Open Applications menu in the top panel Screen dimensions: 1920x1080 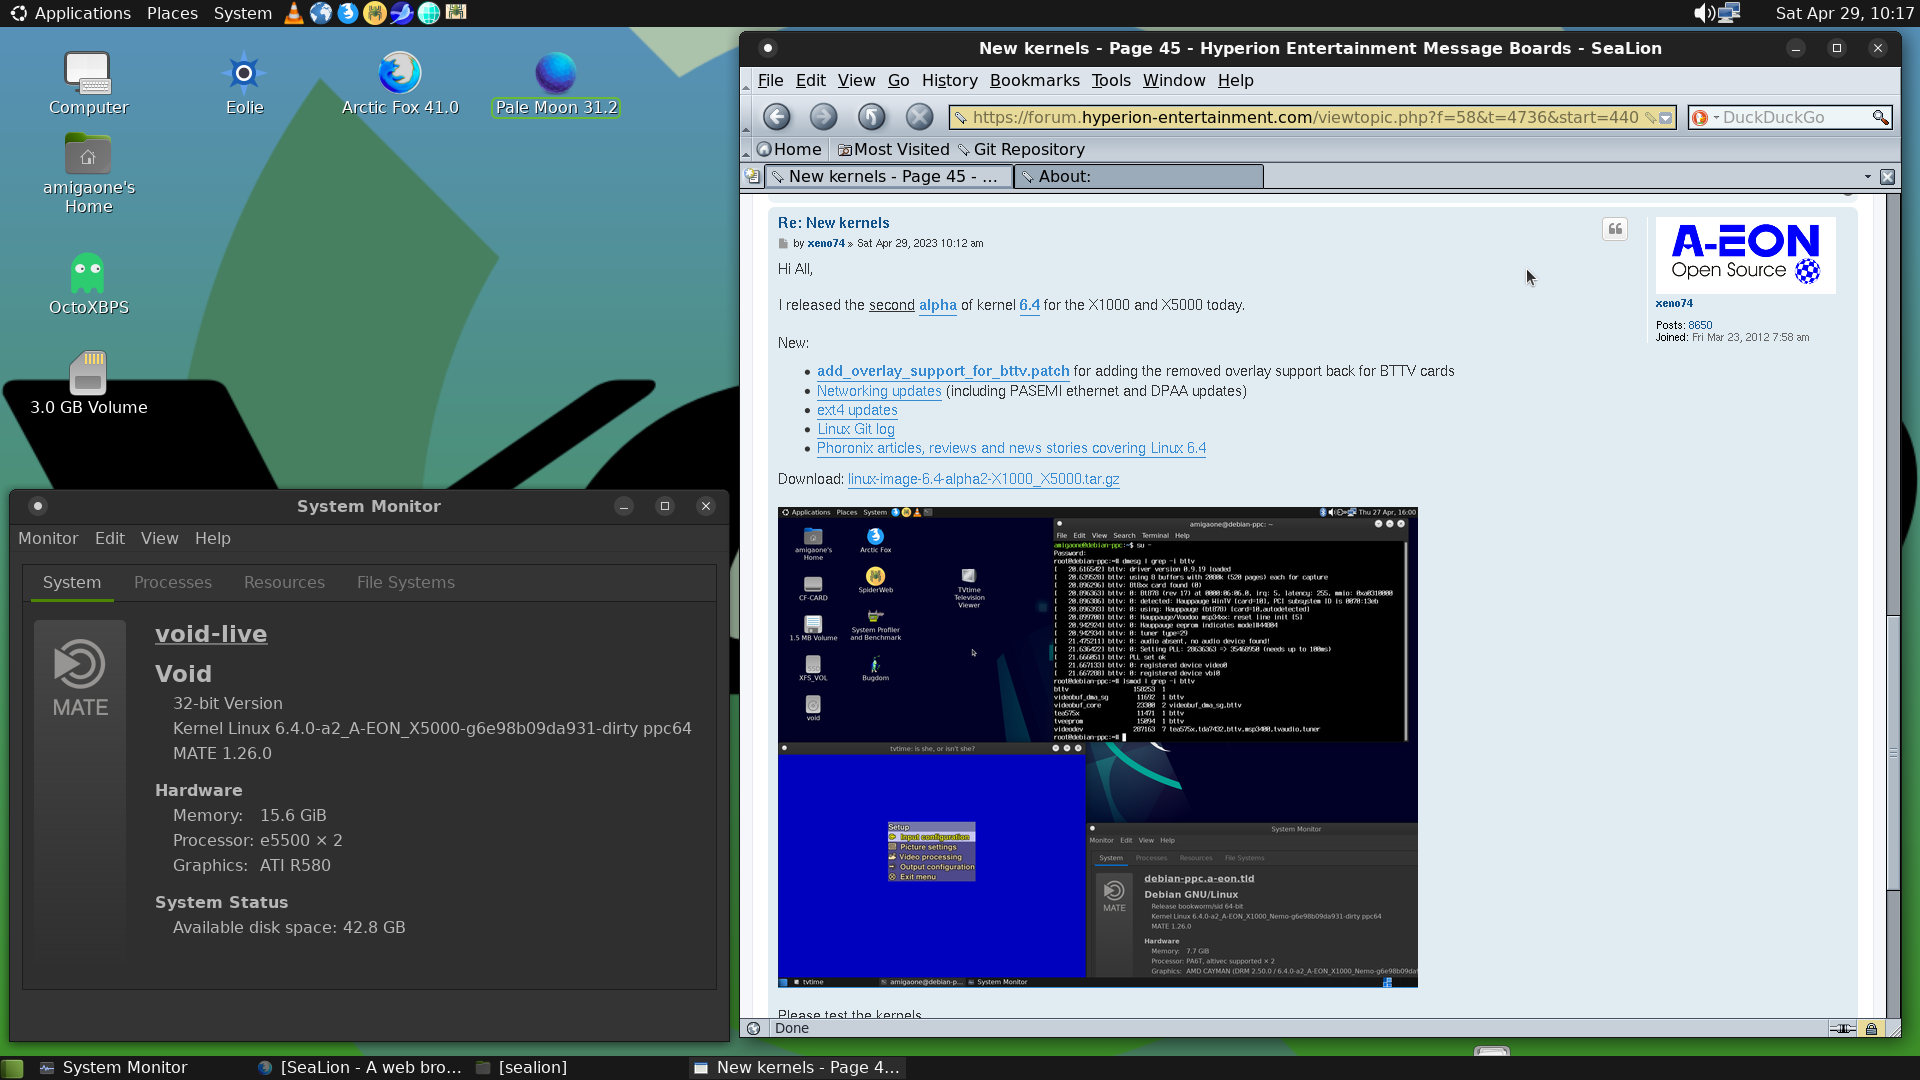point(70,13)
